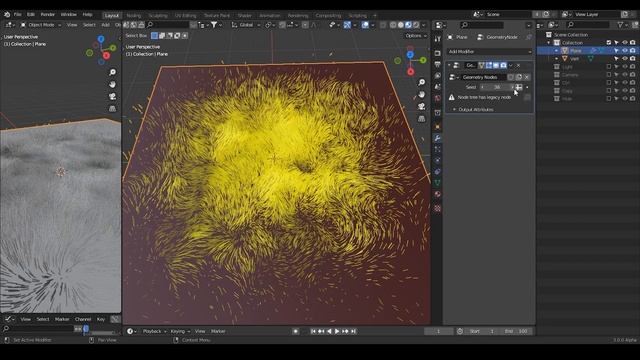This screenshot has height=360, width=640.
Task: Switch orthographic/perspective grid icon in right viewport
Action: [x=422, y=118]
